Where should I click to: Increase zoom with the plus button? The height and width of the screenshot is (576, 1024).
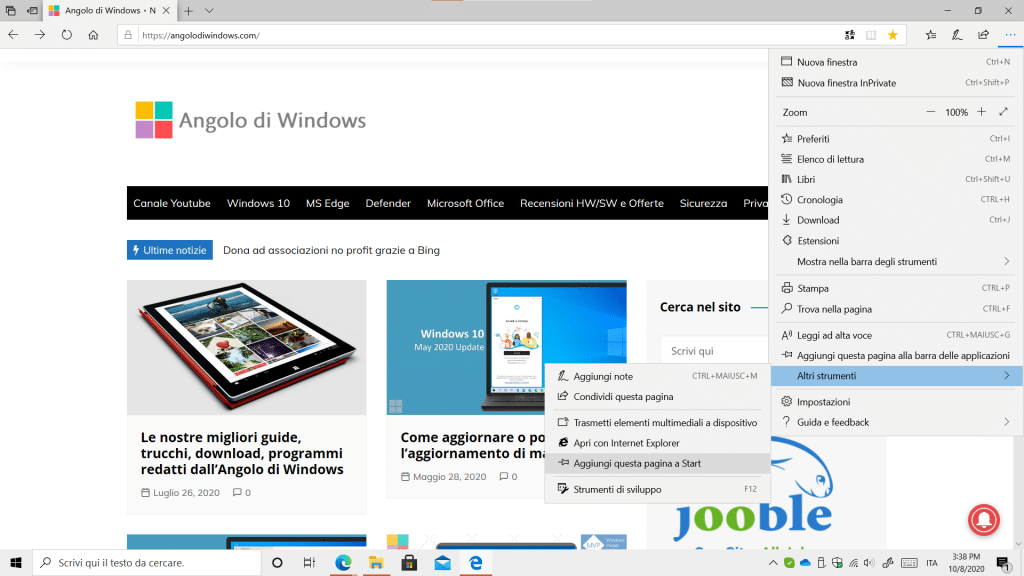coord(981,112)
